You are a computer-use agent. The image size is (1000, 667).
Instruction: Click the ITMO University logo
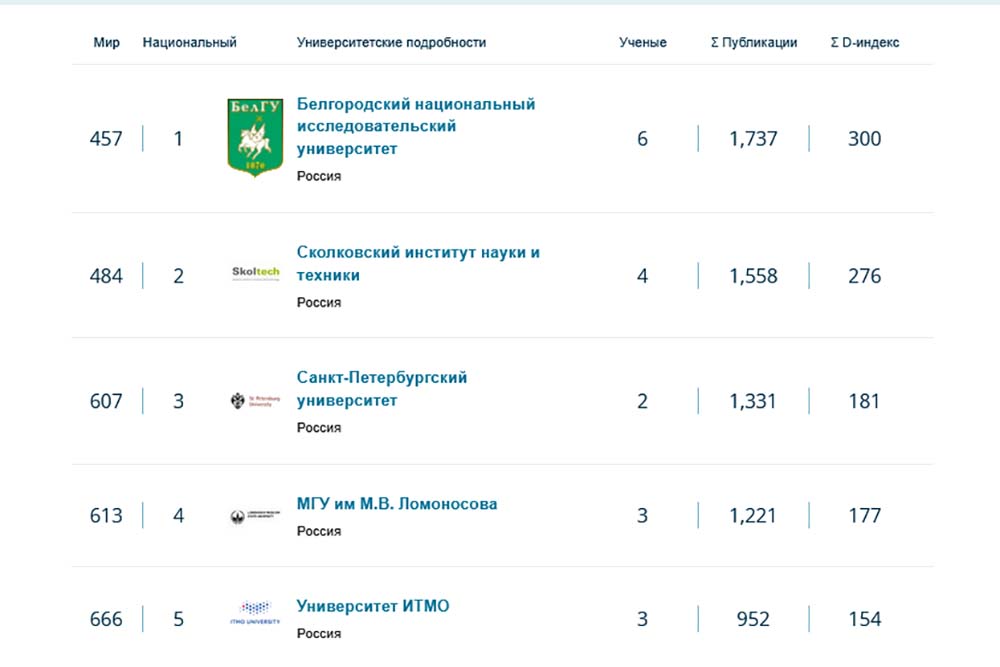(256, 612)
